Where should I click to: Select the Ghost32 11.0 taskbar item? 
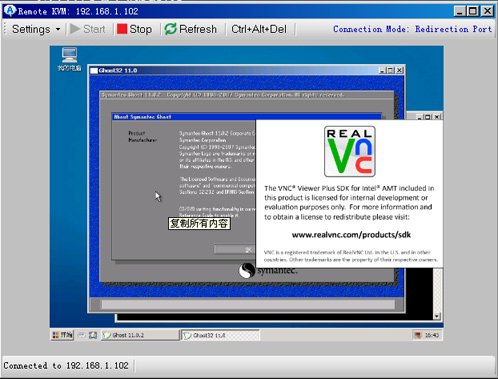pos(221,335)
